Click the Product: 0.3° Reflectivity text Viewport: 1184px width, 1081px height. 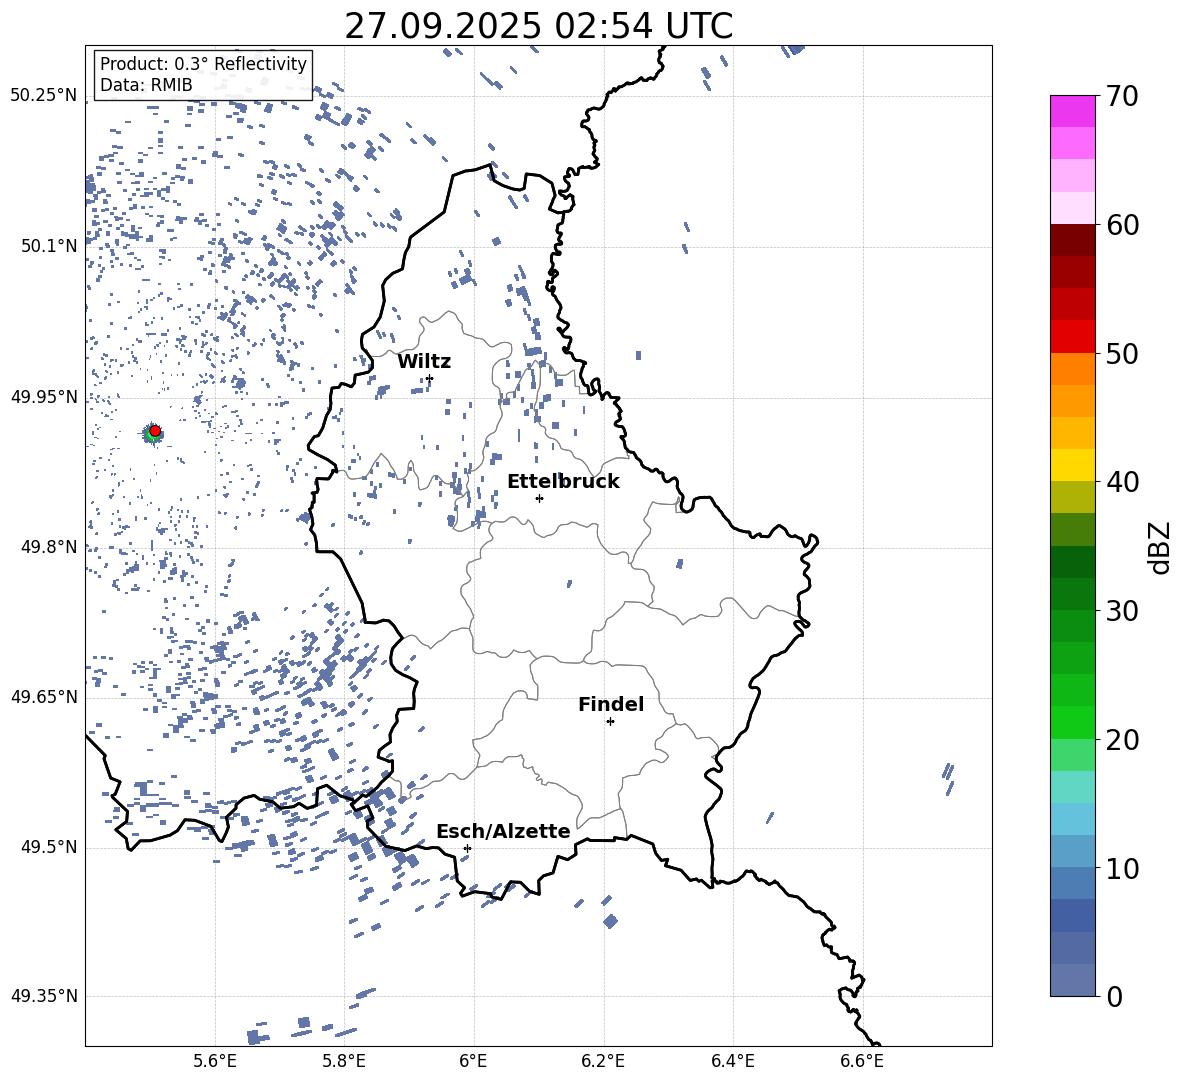coord(203,63)
